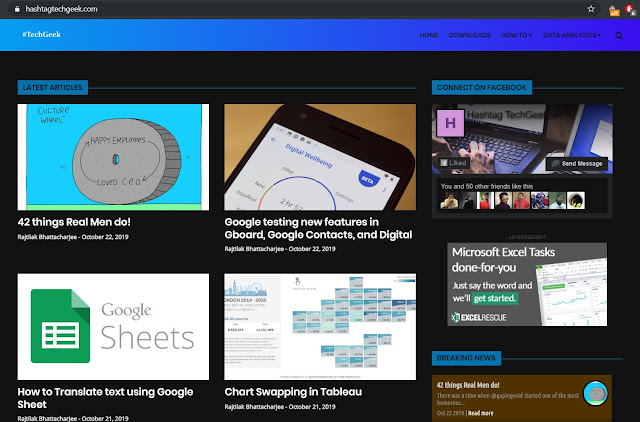
Task: Open 'How to Translate text using Google Sheet'
Action: [105, 398]
